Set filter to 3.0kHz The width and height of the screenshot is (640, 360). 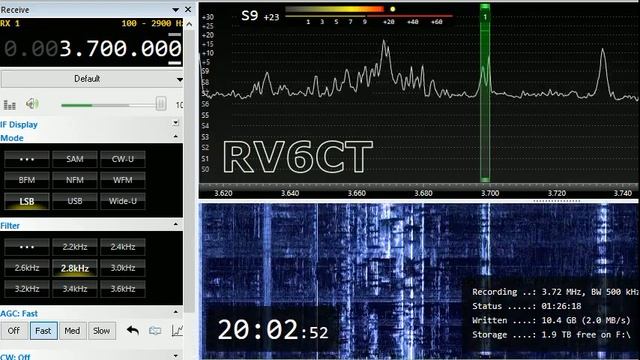pyautogui.click(x=122, y=268)
